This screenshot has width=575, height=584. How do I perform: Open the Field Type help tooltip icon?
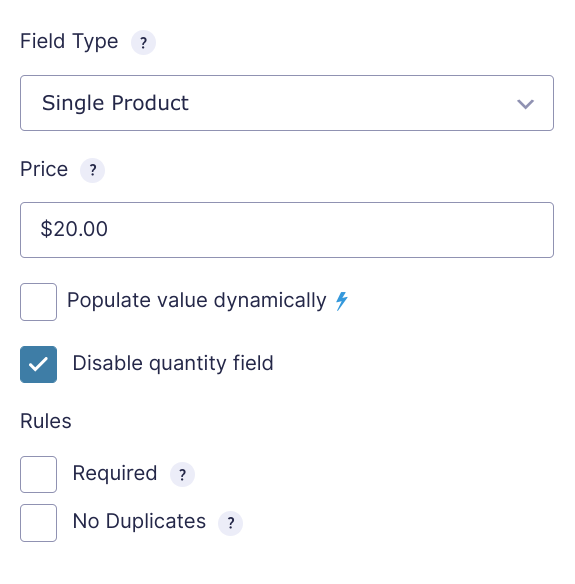pos(143,42)
